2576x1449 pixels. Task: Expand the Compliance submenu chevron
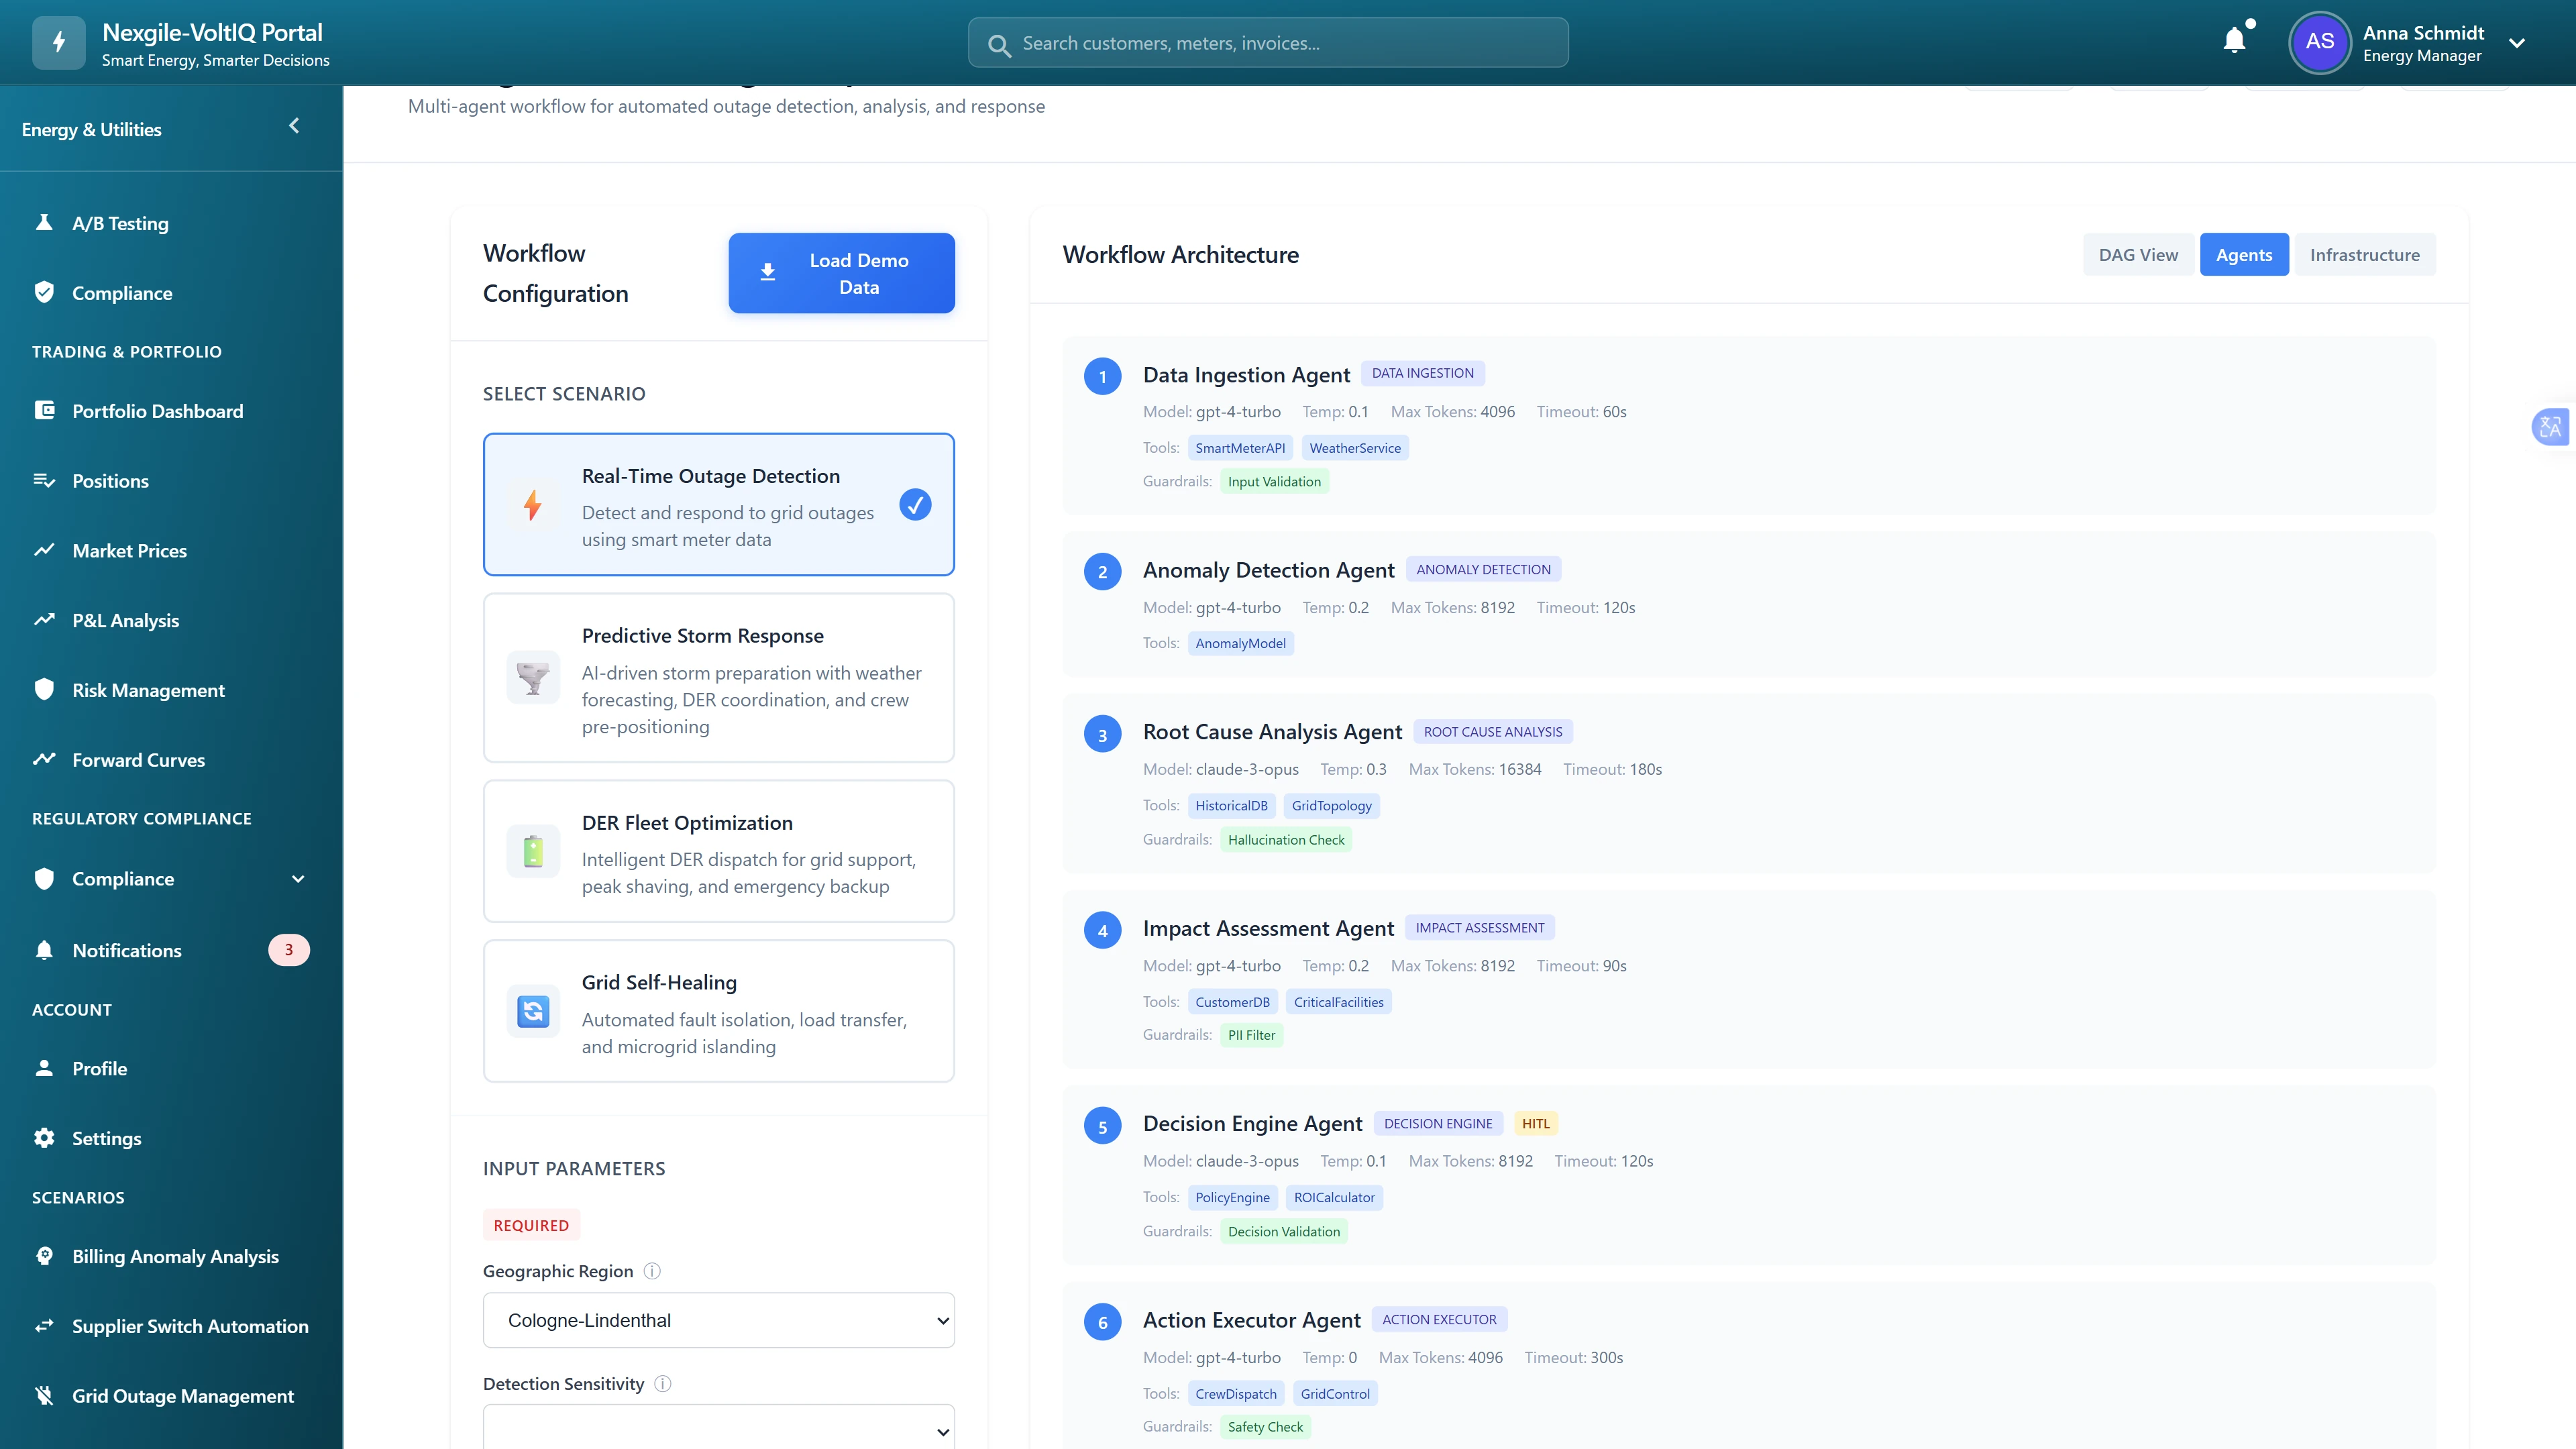(298, 879)
